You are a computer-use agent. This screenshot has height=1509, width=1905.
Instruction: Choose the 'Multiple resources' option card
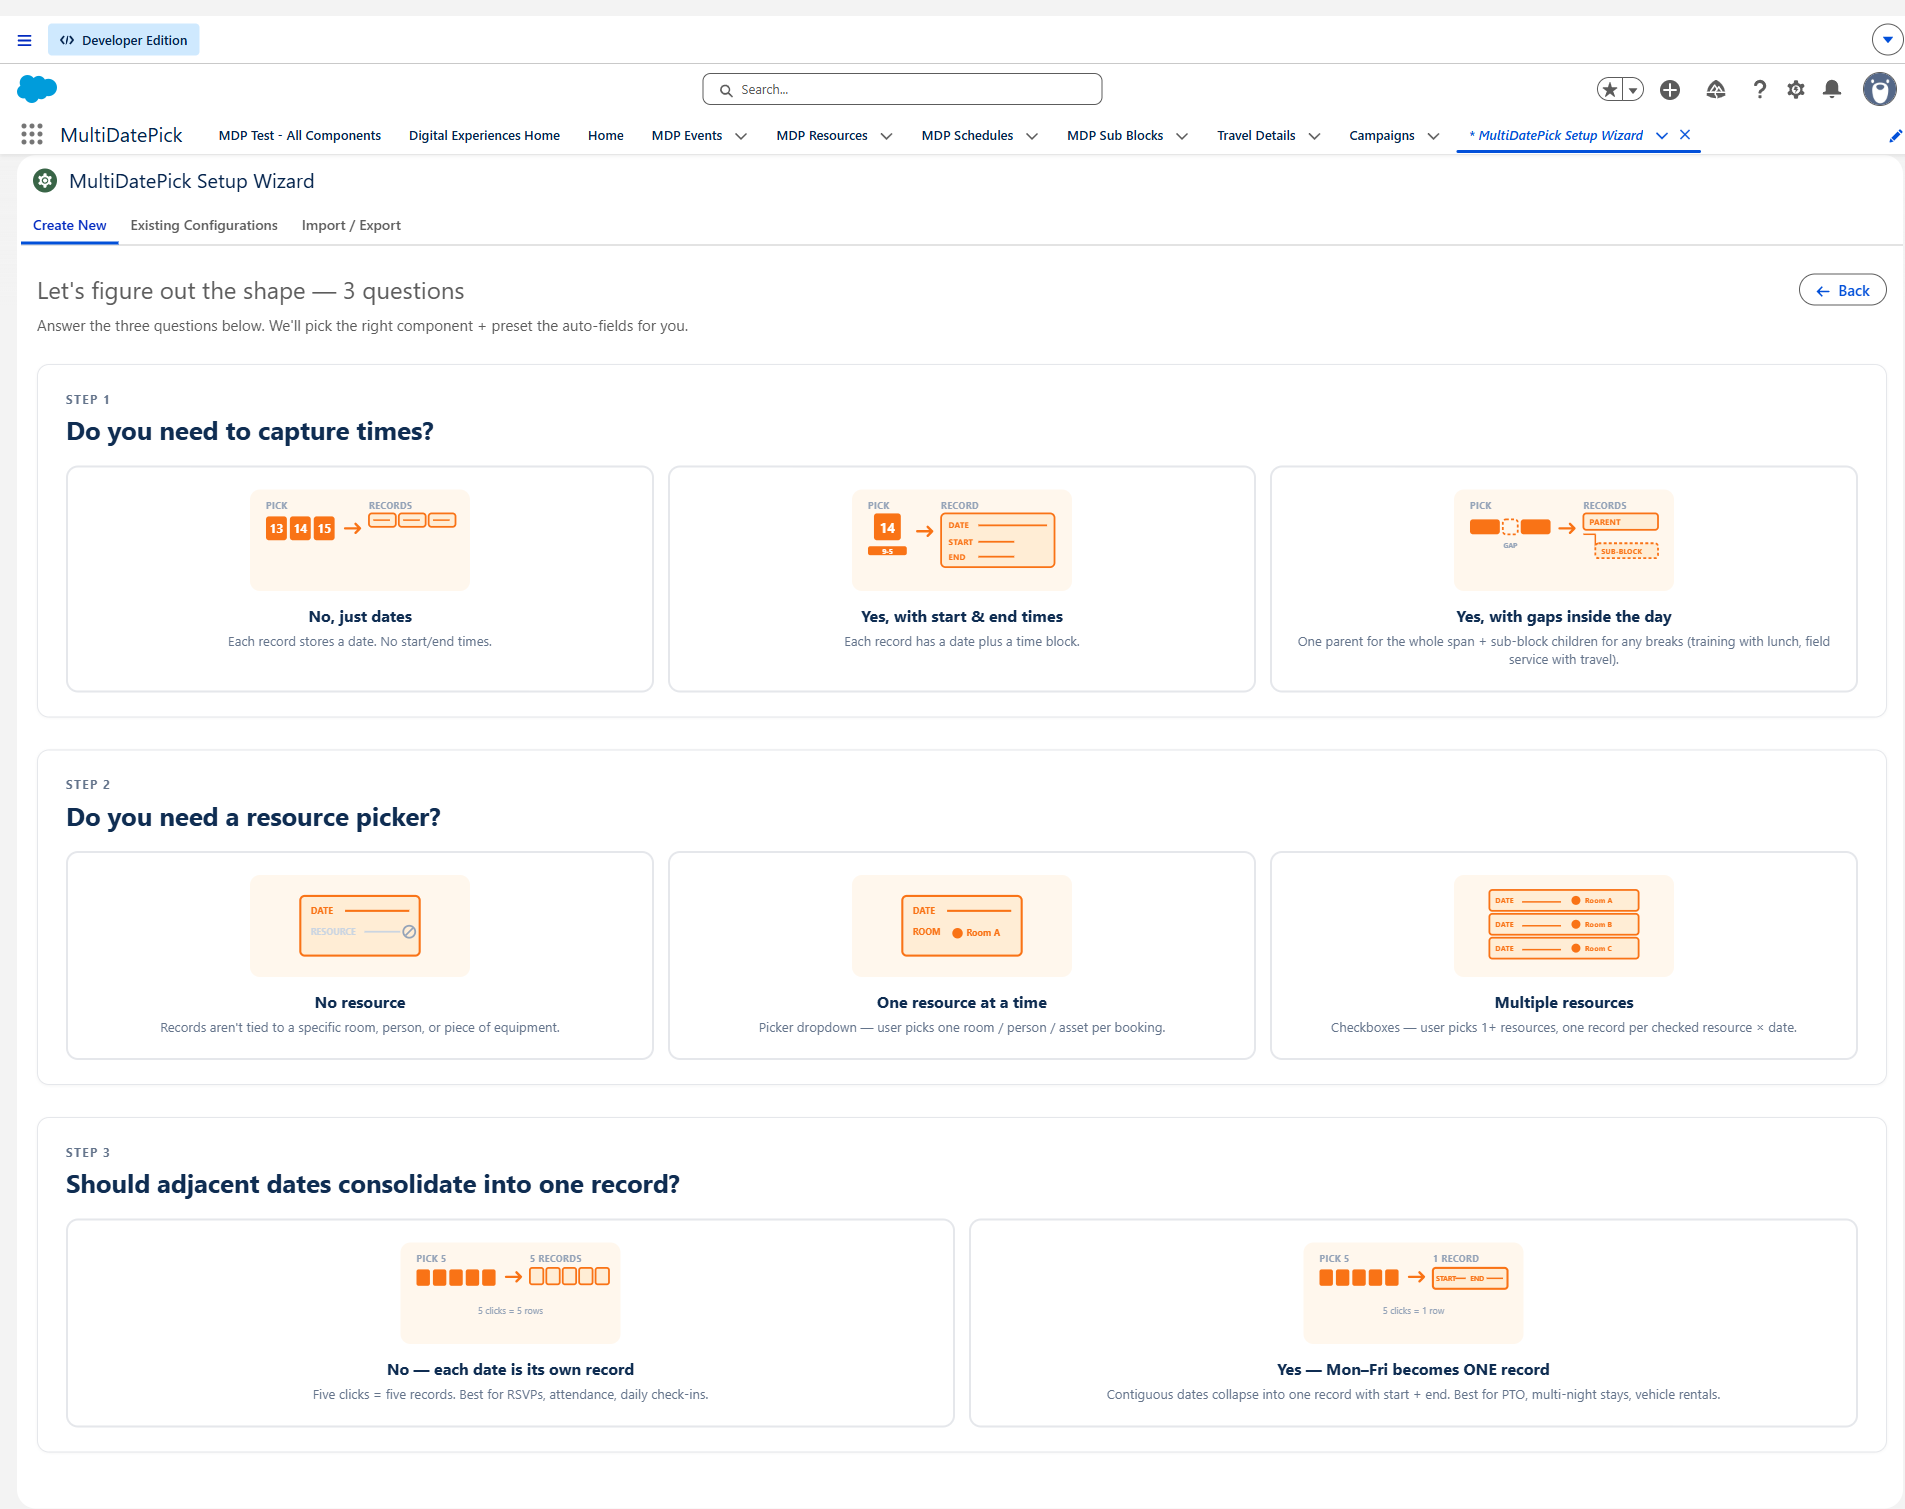(x=1564, y=955)
